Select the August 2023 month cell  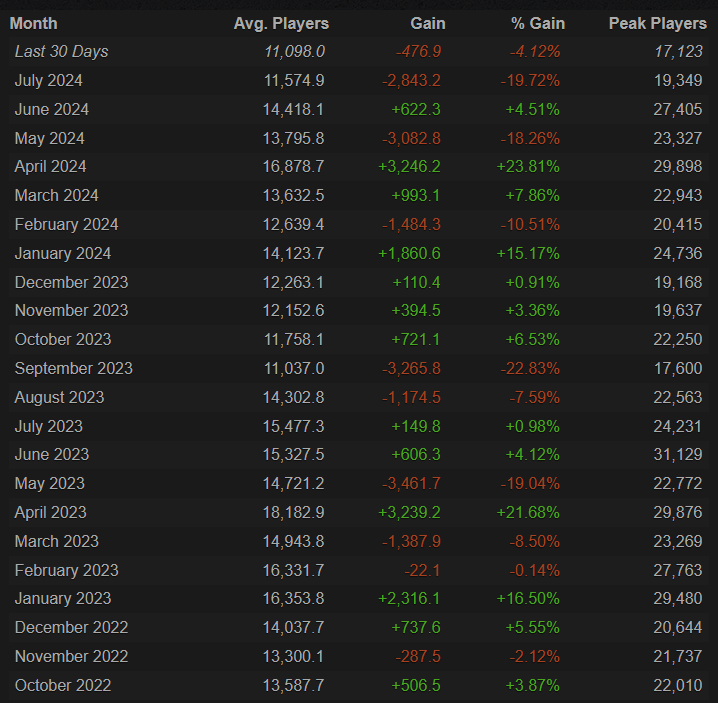(x=60, y=397)
